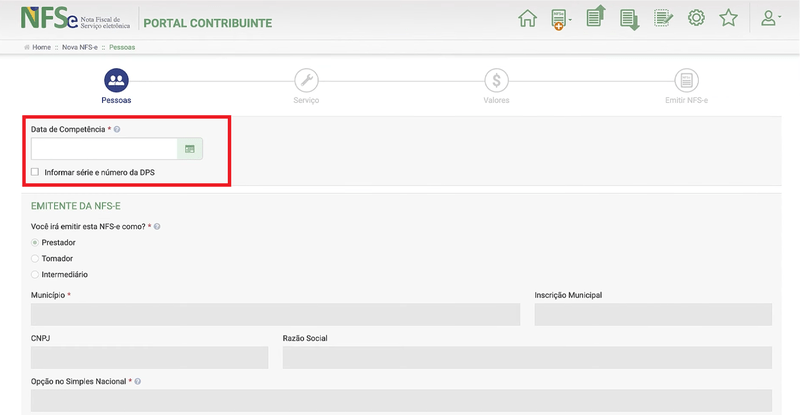Expand the user profile menu
Image resolution: width=800 pixels, height=415 pixels.
pyautogui.click(x=769, y=19)
